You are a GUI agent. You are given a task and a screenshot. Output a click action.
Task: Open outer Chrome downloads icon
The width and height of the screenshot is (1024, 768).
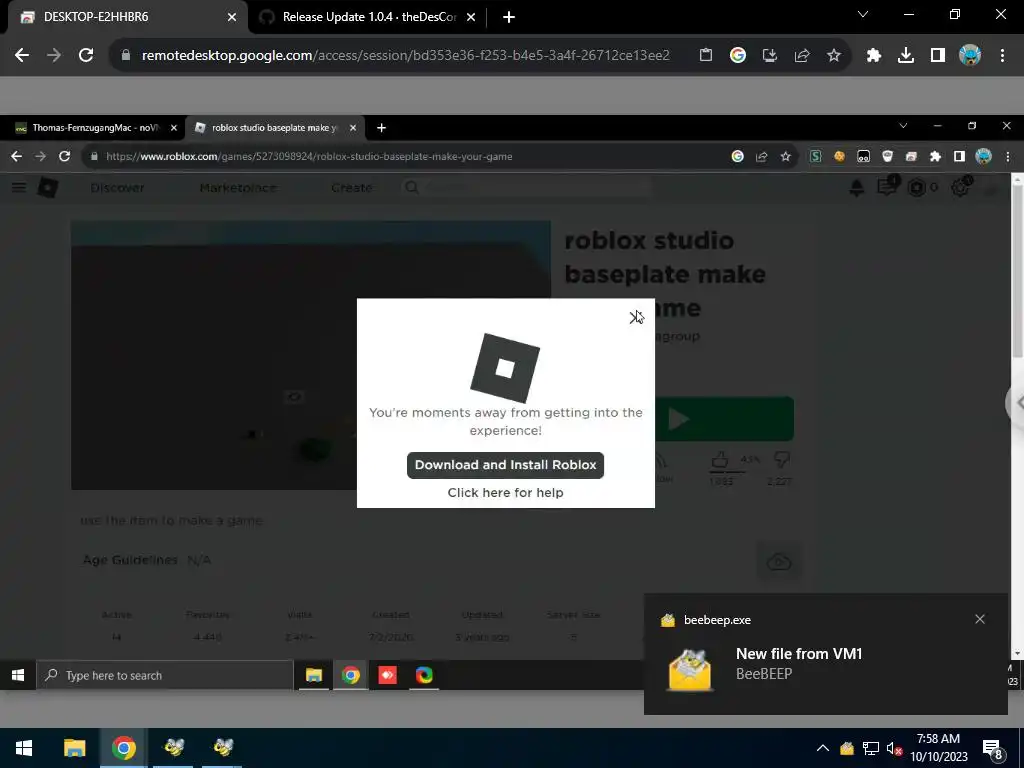(906, 56)
